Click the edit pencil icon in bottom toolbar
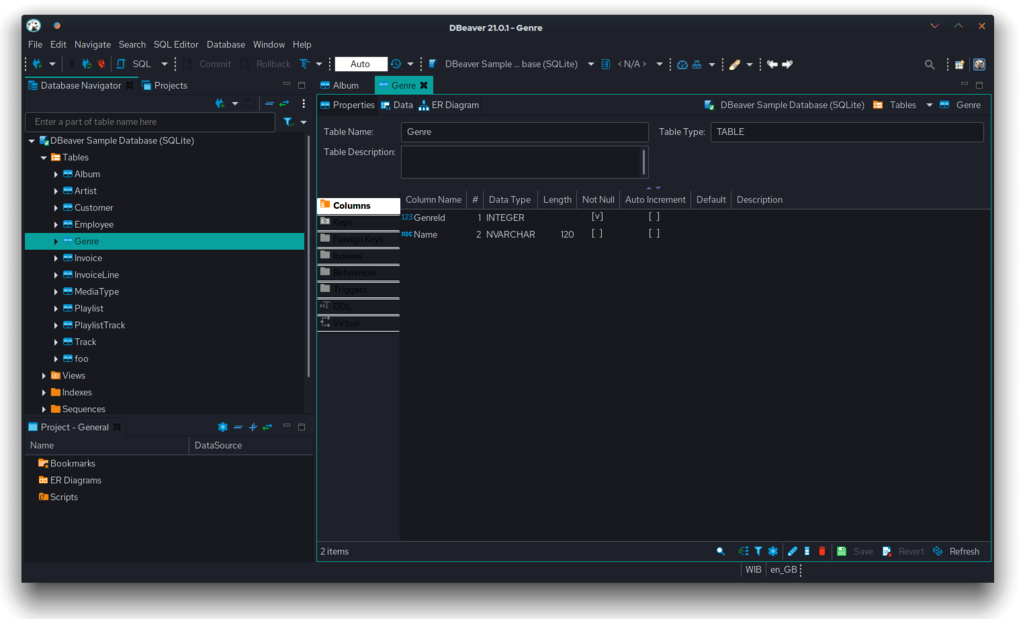The width and height of the screenshot is (1024, 619). [792, 551]
